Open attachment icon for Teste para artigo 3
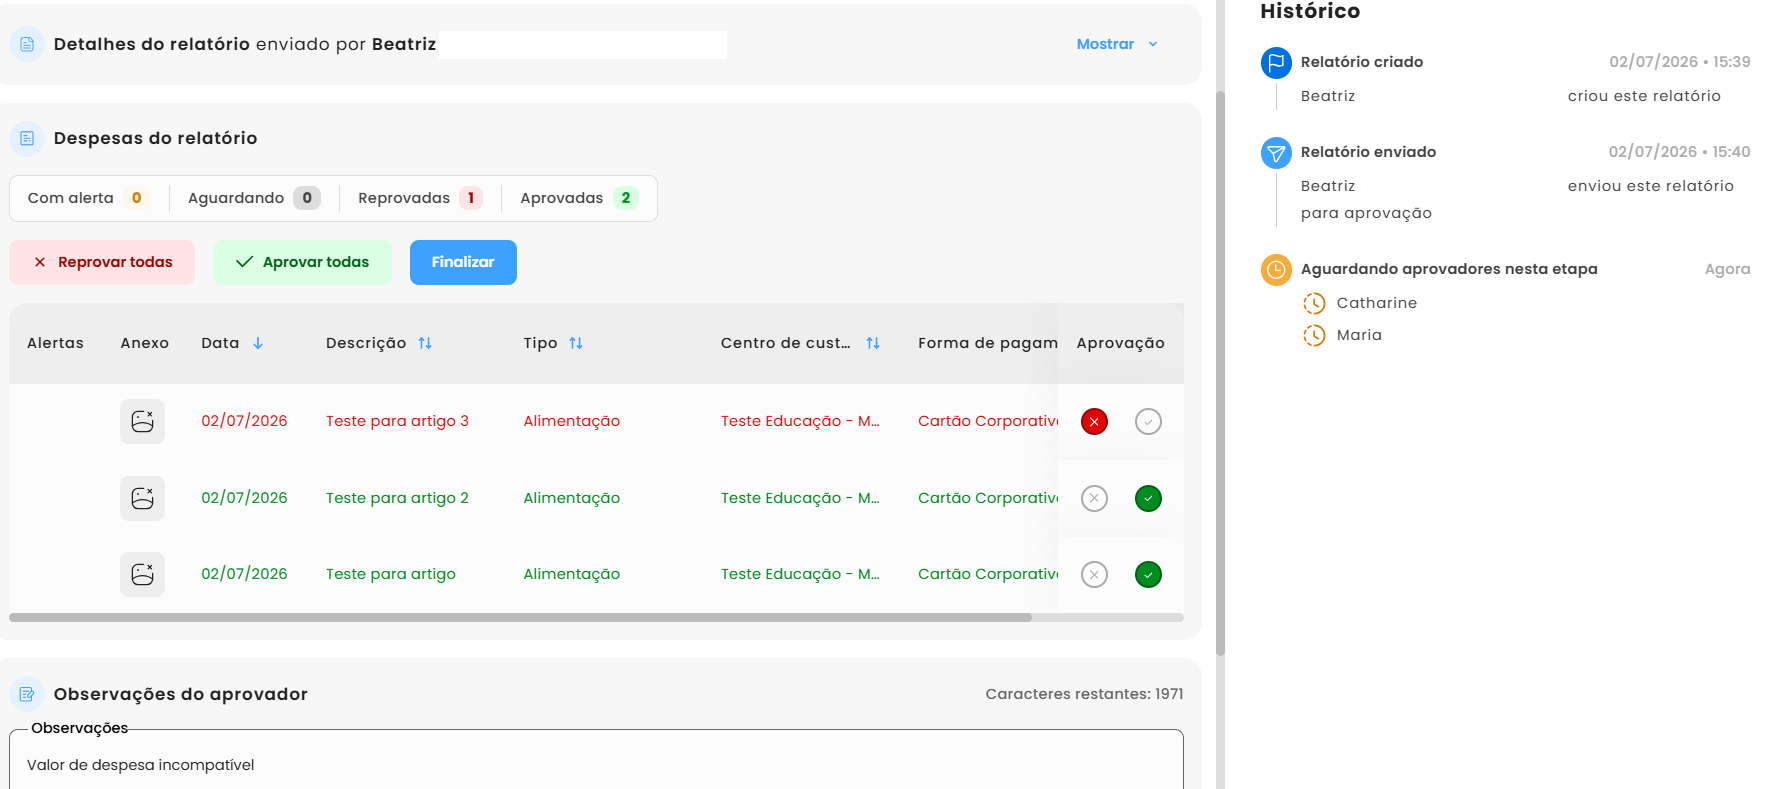The width and height of the screenshot is (1774, 789). pos(142,421)
